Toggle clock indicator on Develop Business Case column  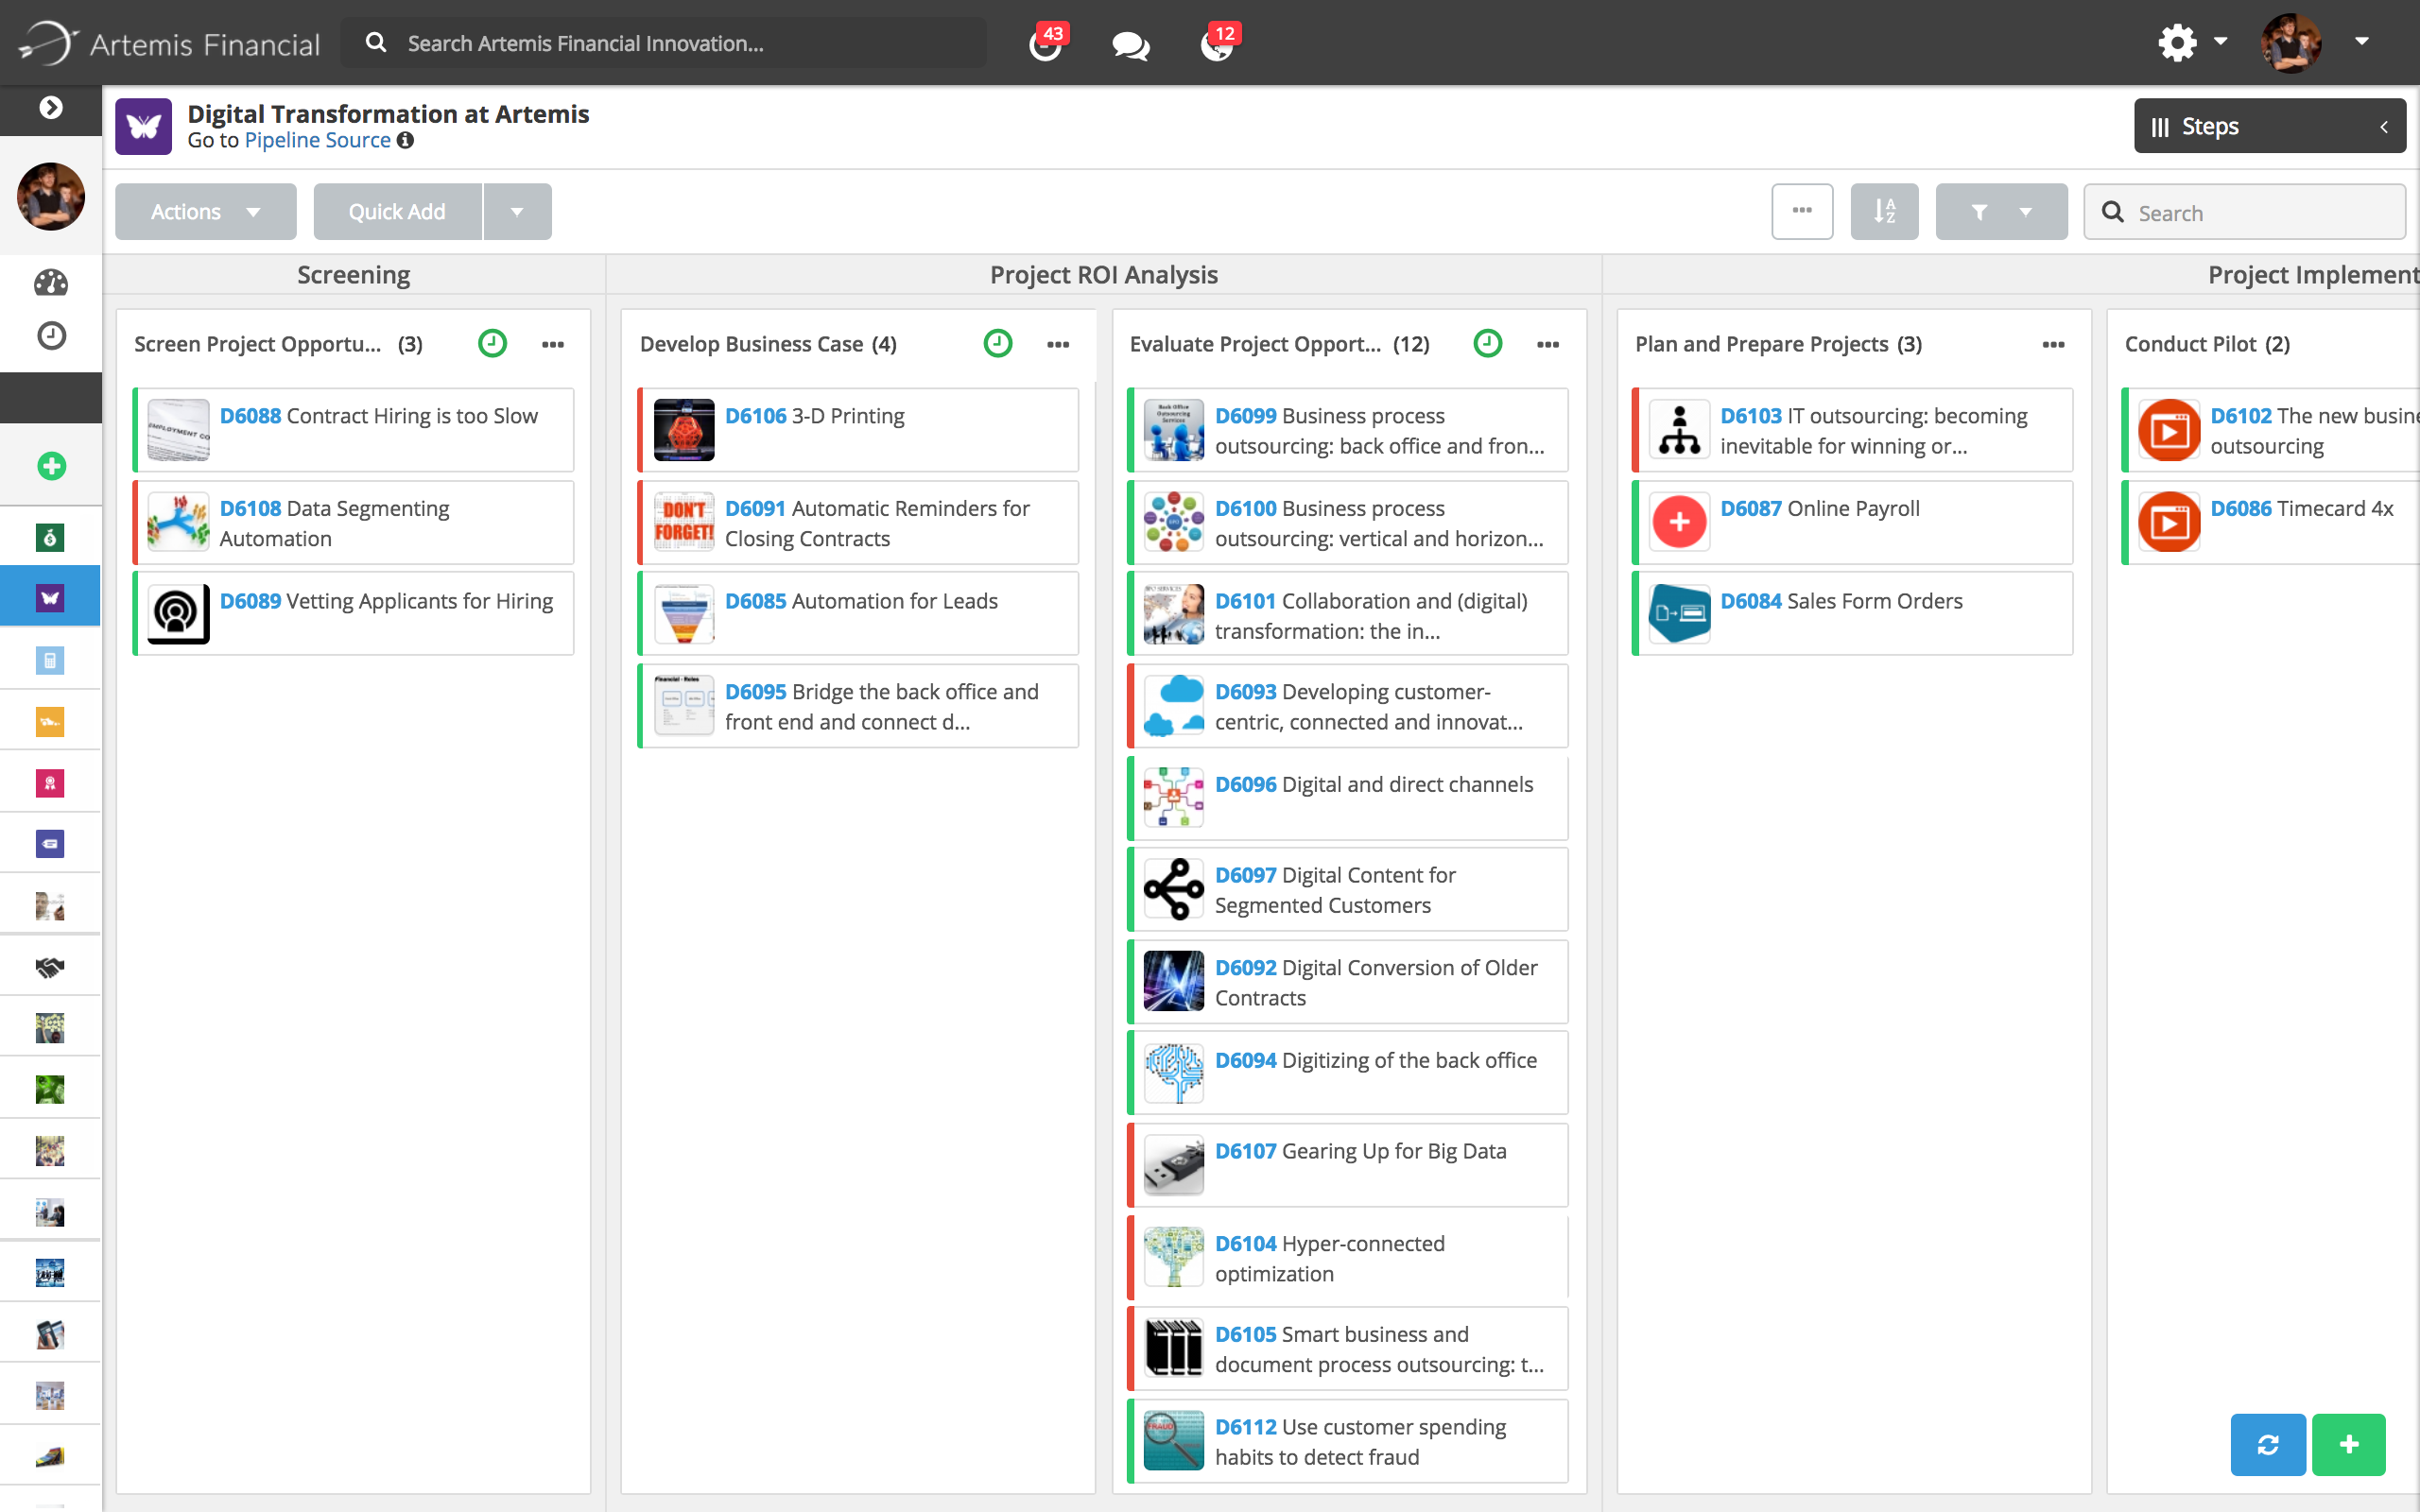tap(997, 343)
